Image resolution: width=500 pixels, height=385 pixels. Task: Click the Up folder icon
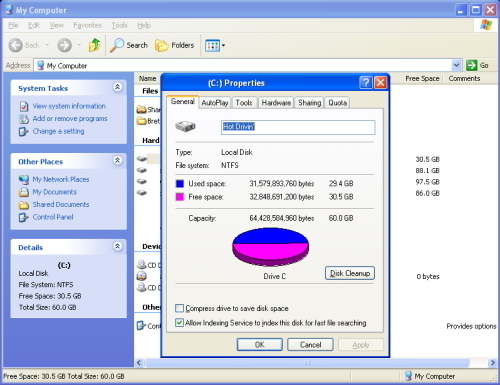point(95,45)
